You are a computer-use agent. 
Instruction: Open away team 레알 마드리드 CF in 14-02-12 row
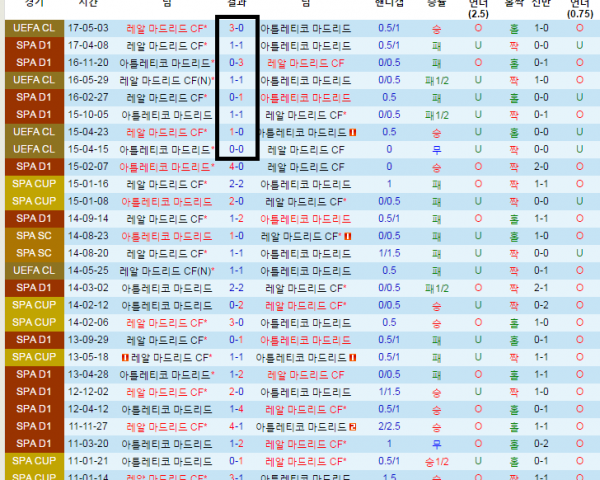[x=306, y=305]
